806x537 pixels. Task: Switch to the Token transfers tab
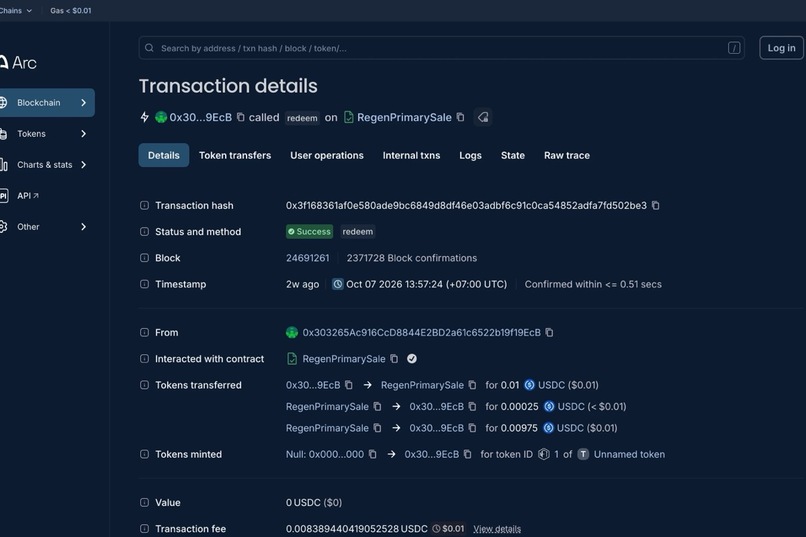pyautogui.click(x=235, y=155)
